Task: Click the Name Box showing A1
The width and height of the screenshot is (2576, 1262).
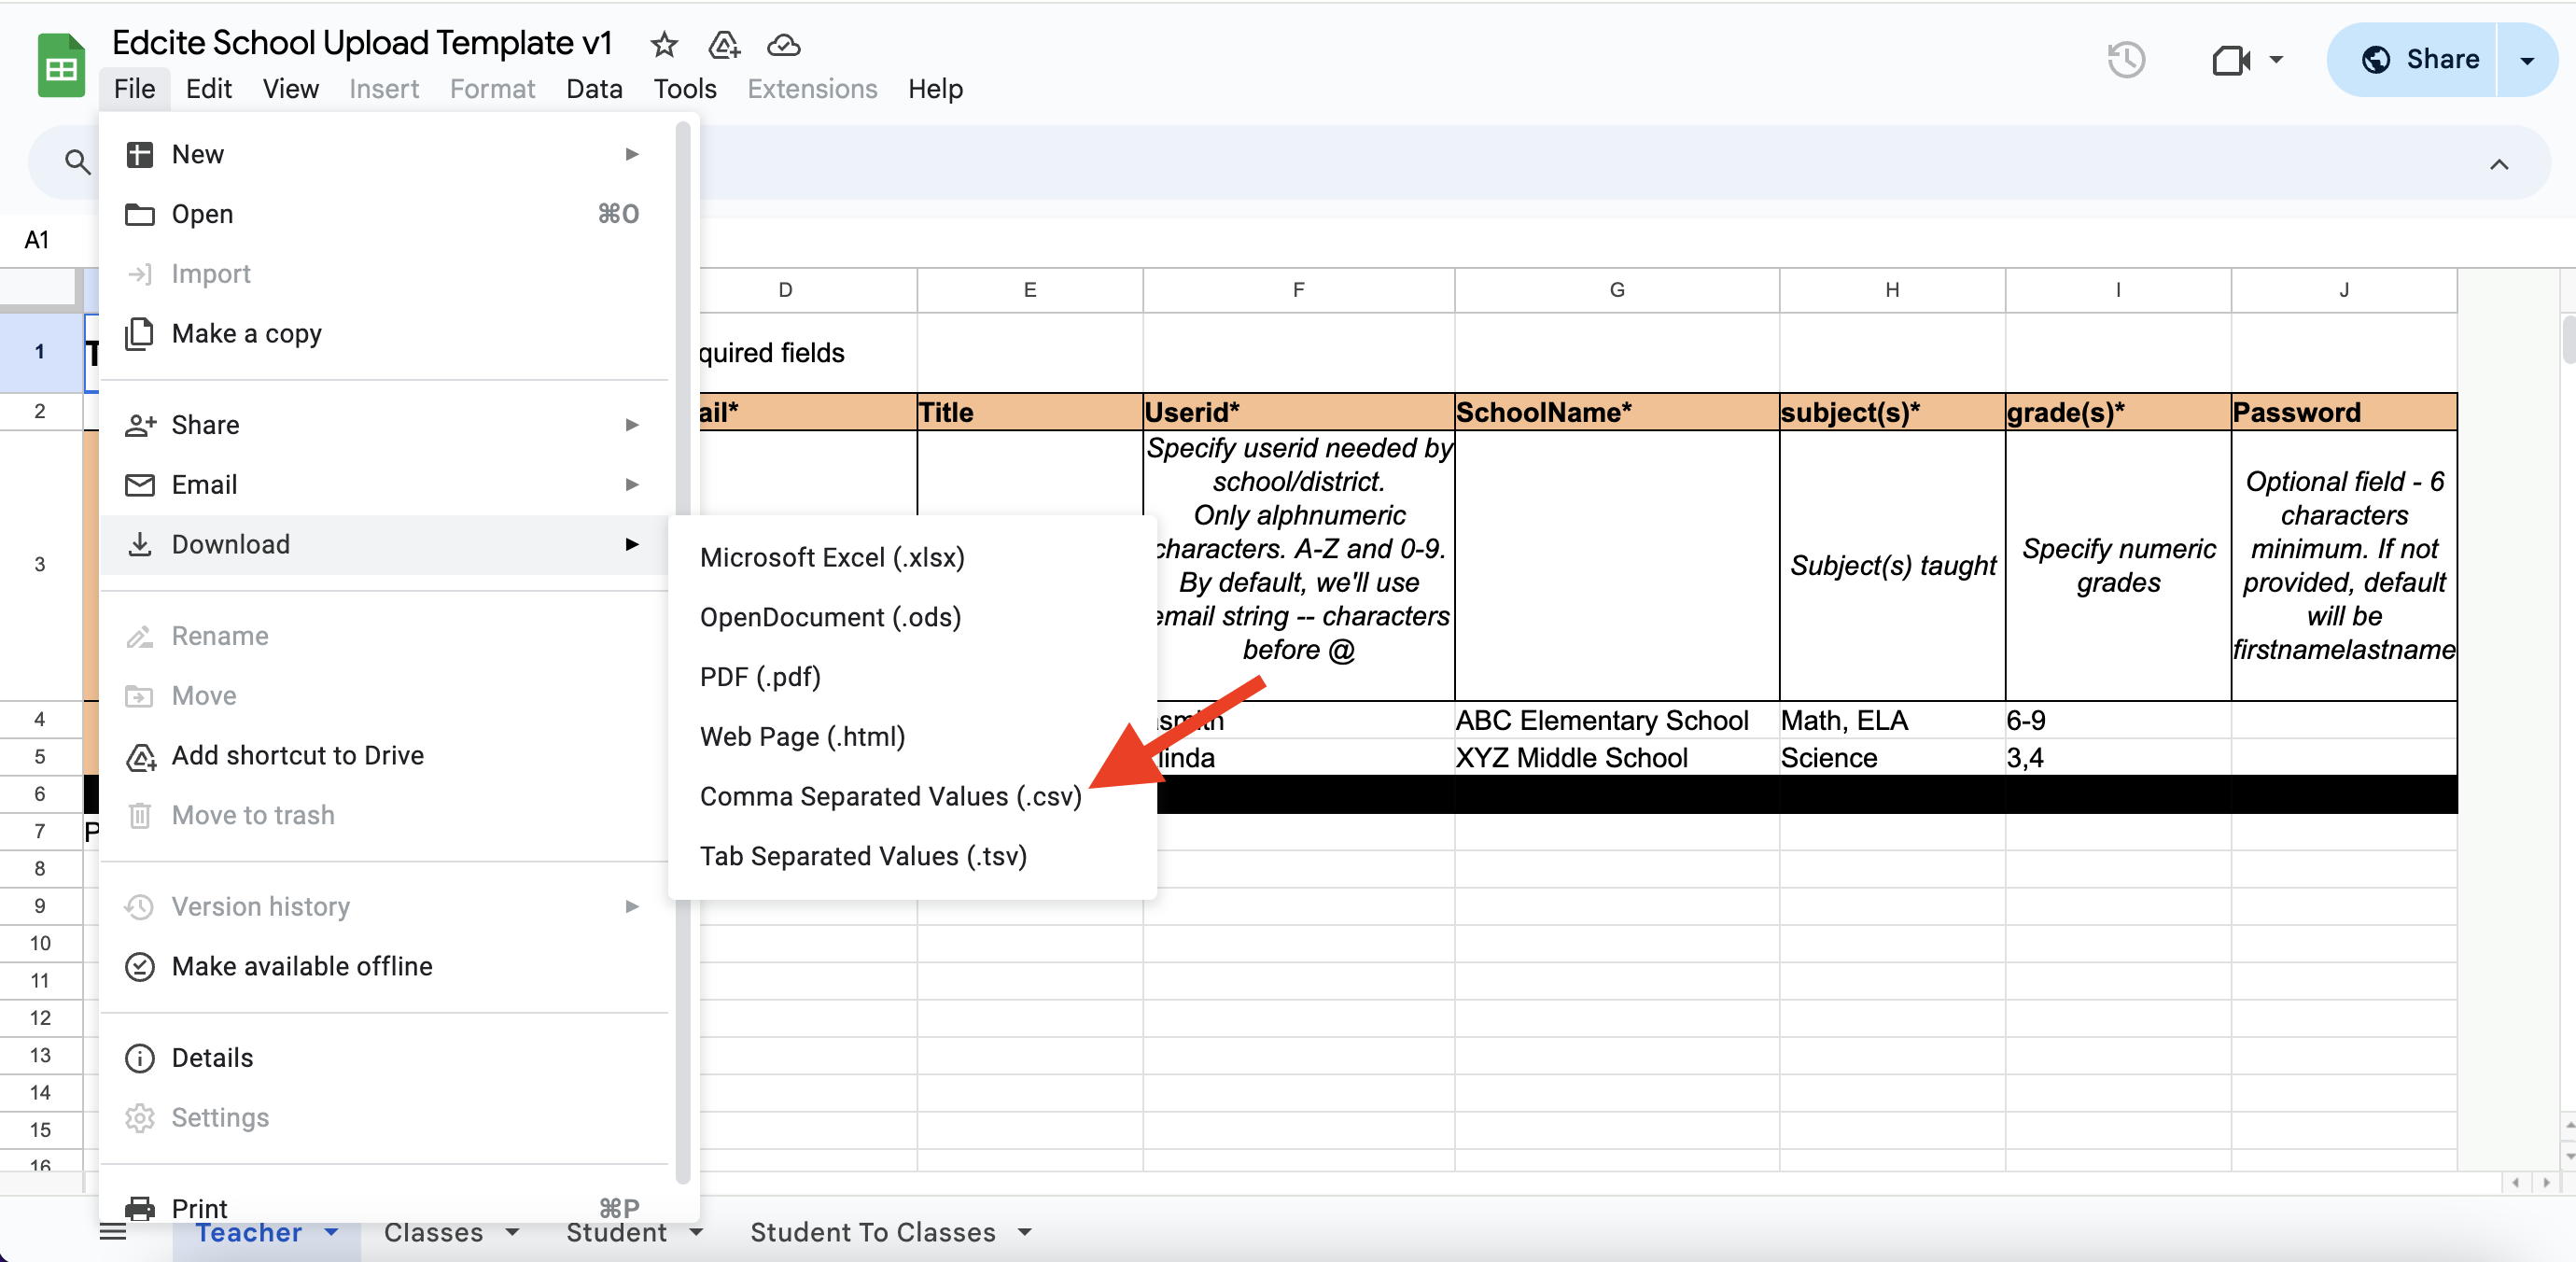Action: [x=38, y=240]
